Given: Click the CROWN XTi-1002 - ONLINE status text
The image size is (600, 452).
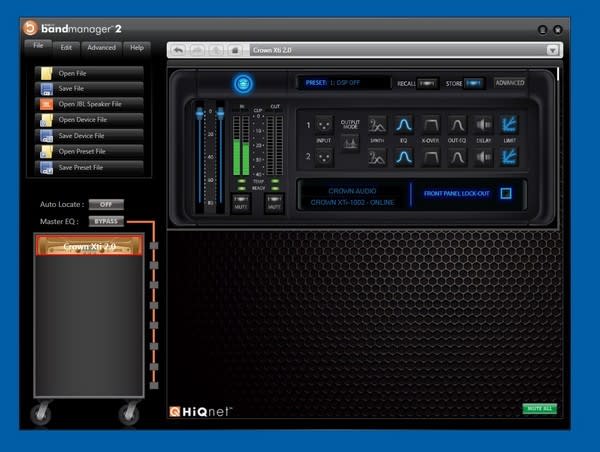Looking at the screenshot, I should click(x=352, y=202).
